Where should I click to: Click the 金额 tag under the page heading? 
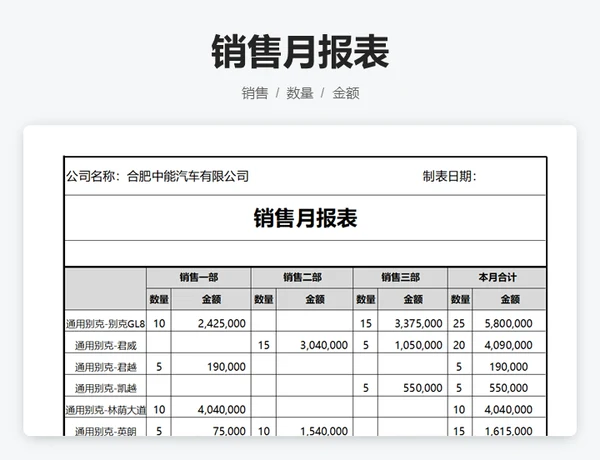point(346,93)
